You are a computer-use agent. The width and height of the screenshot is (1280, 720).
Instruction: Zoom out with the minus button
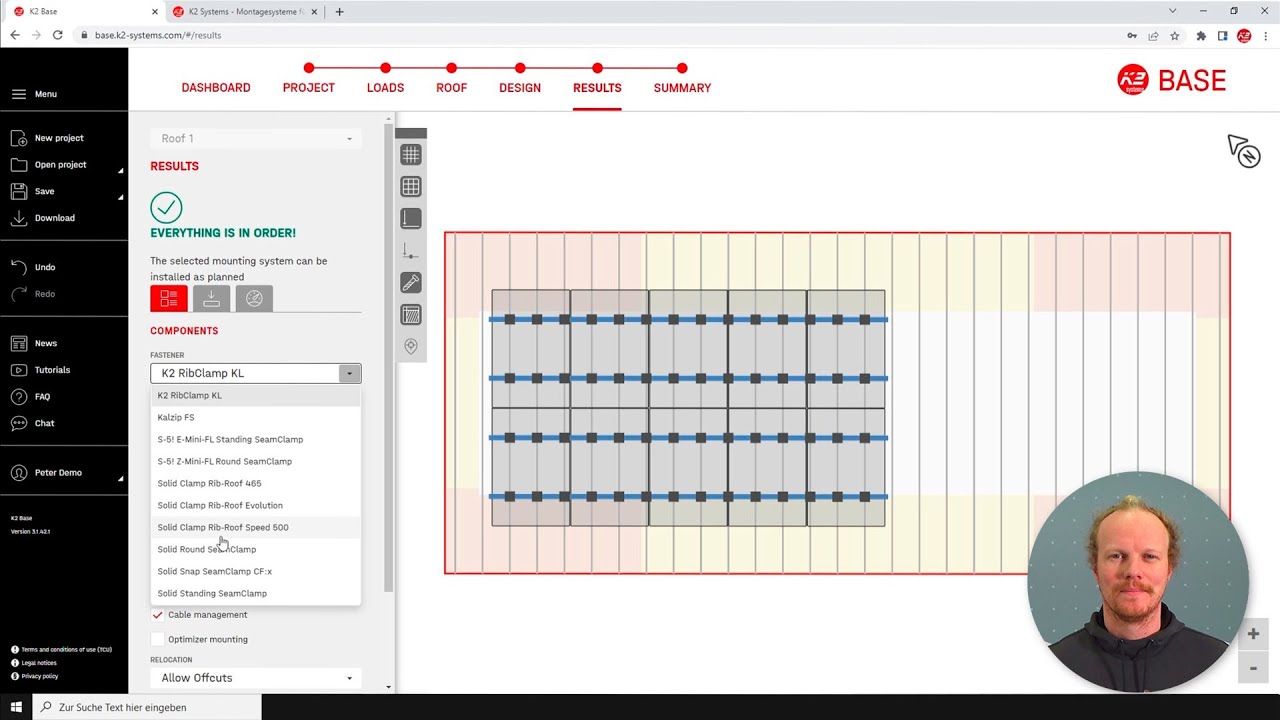[1253, 668]
